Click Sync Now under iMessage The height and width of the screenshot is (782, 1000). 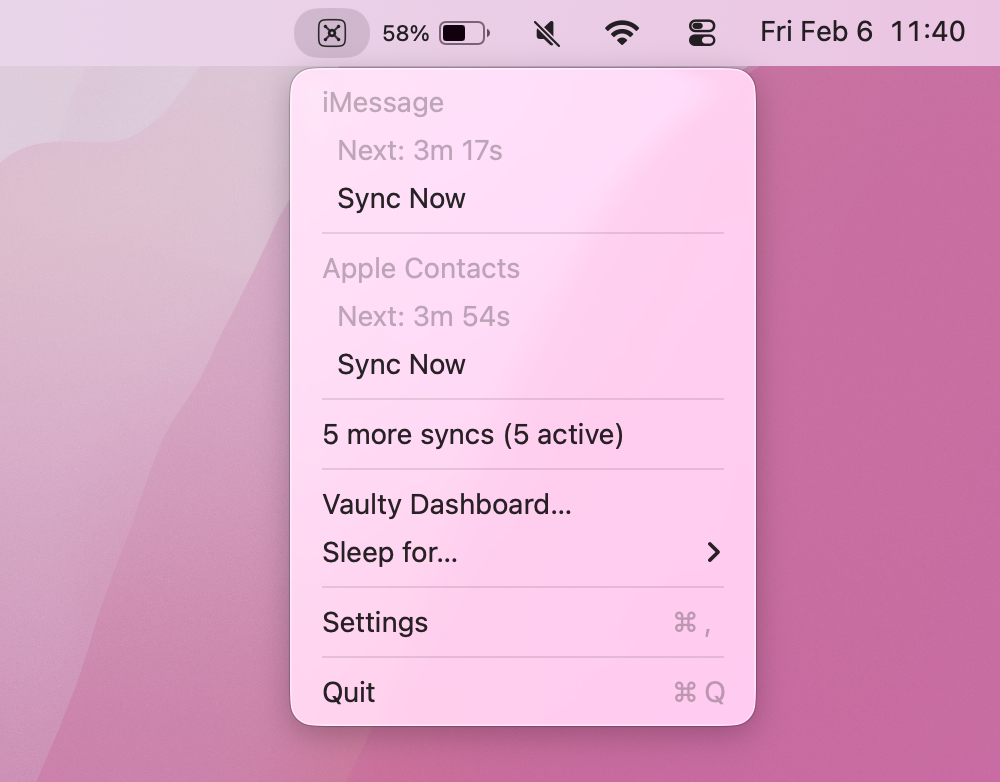(400, 198)
